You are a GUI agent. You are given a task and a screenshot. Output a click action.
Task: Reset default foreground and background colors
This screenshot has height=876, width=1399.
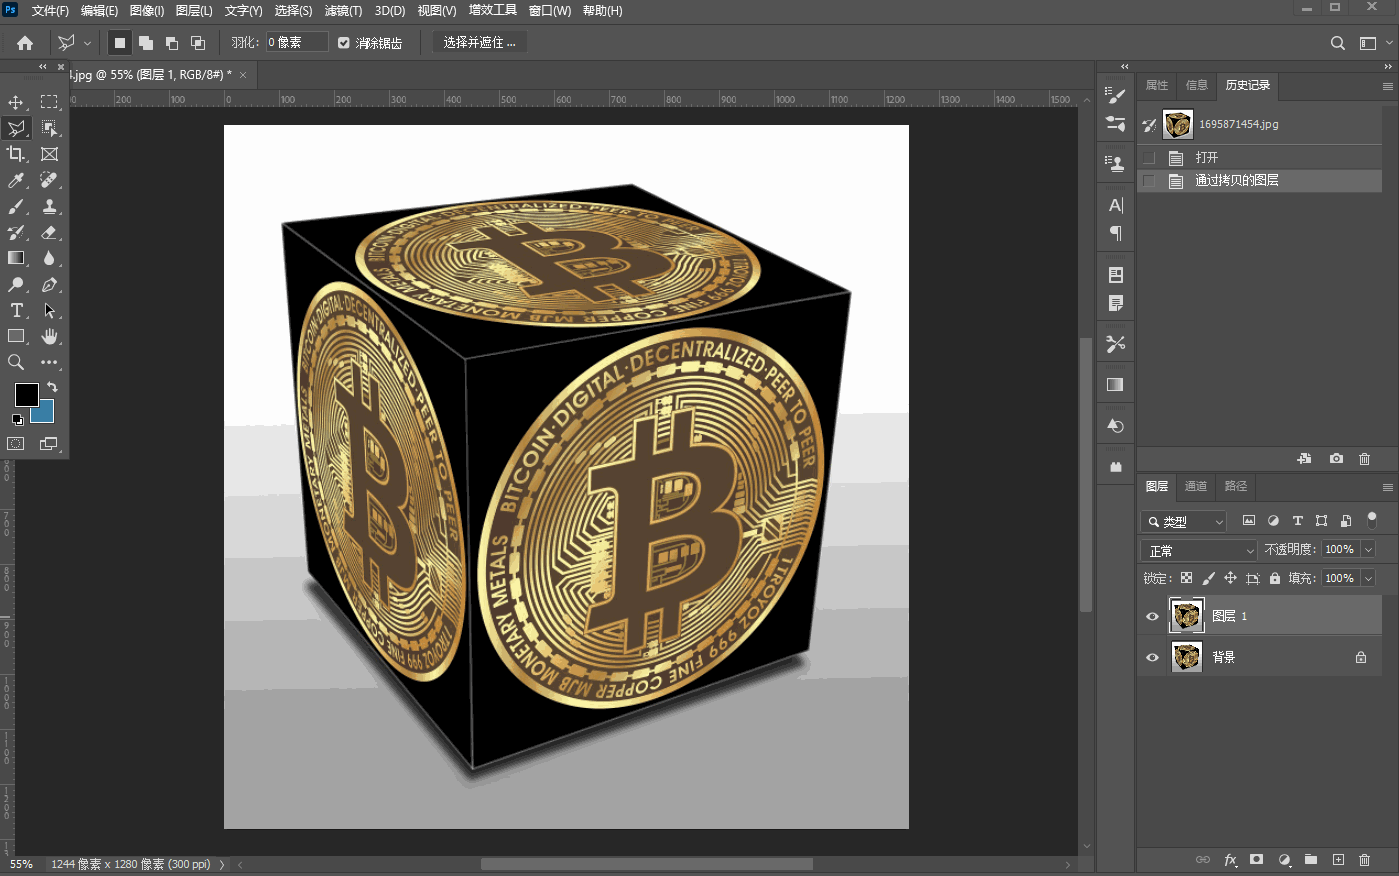[17, 420]
